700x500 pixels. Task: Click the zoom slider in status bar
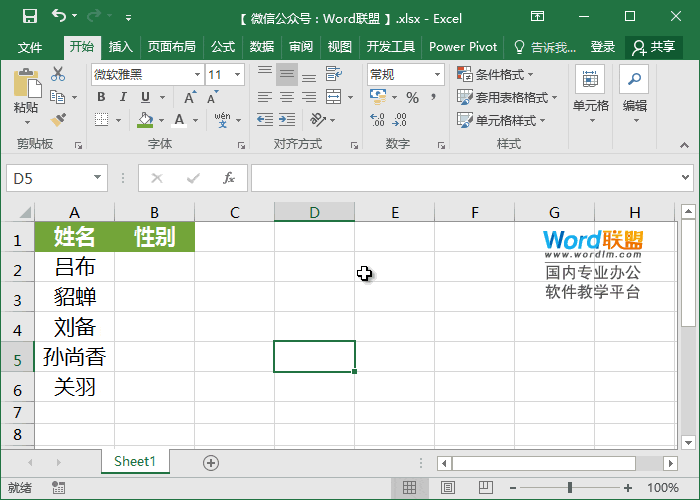(570, 488)
